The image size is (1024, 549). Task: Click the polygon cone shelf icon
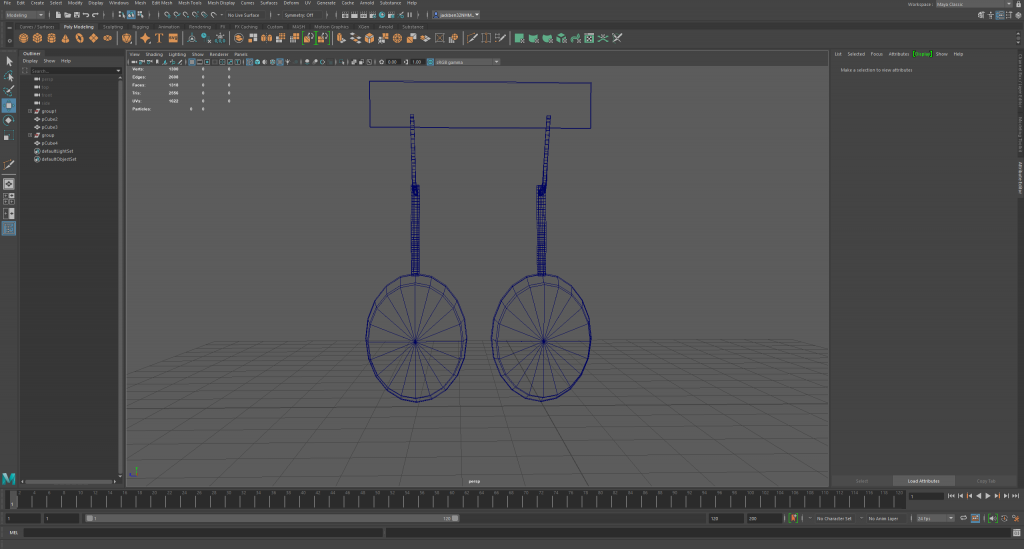click(x=66, y=38)
